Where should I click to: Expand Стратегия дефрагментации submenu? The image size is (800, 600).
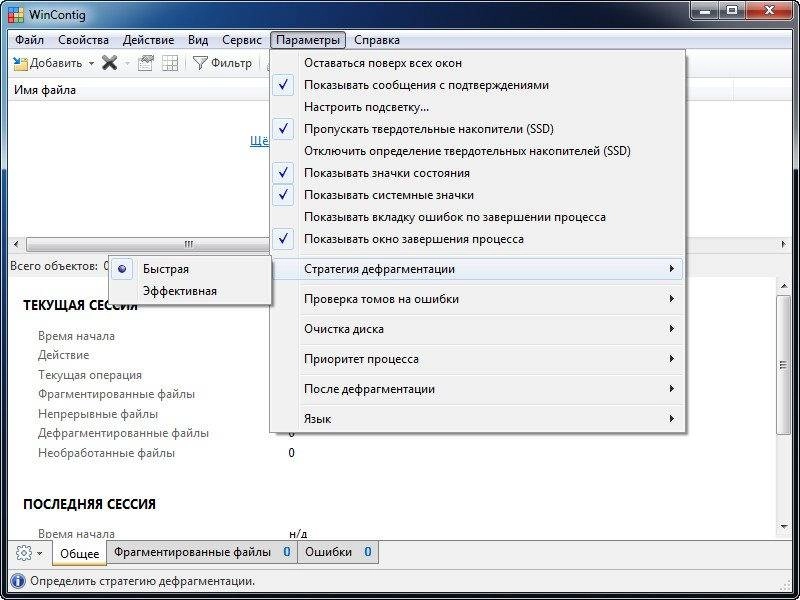tap(478, 269)
